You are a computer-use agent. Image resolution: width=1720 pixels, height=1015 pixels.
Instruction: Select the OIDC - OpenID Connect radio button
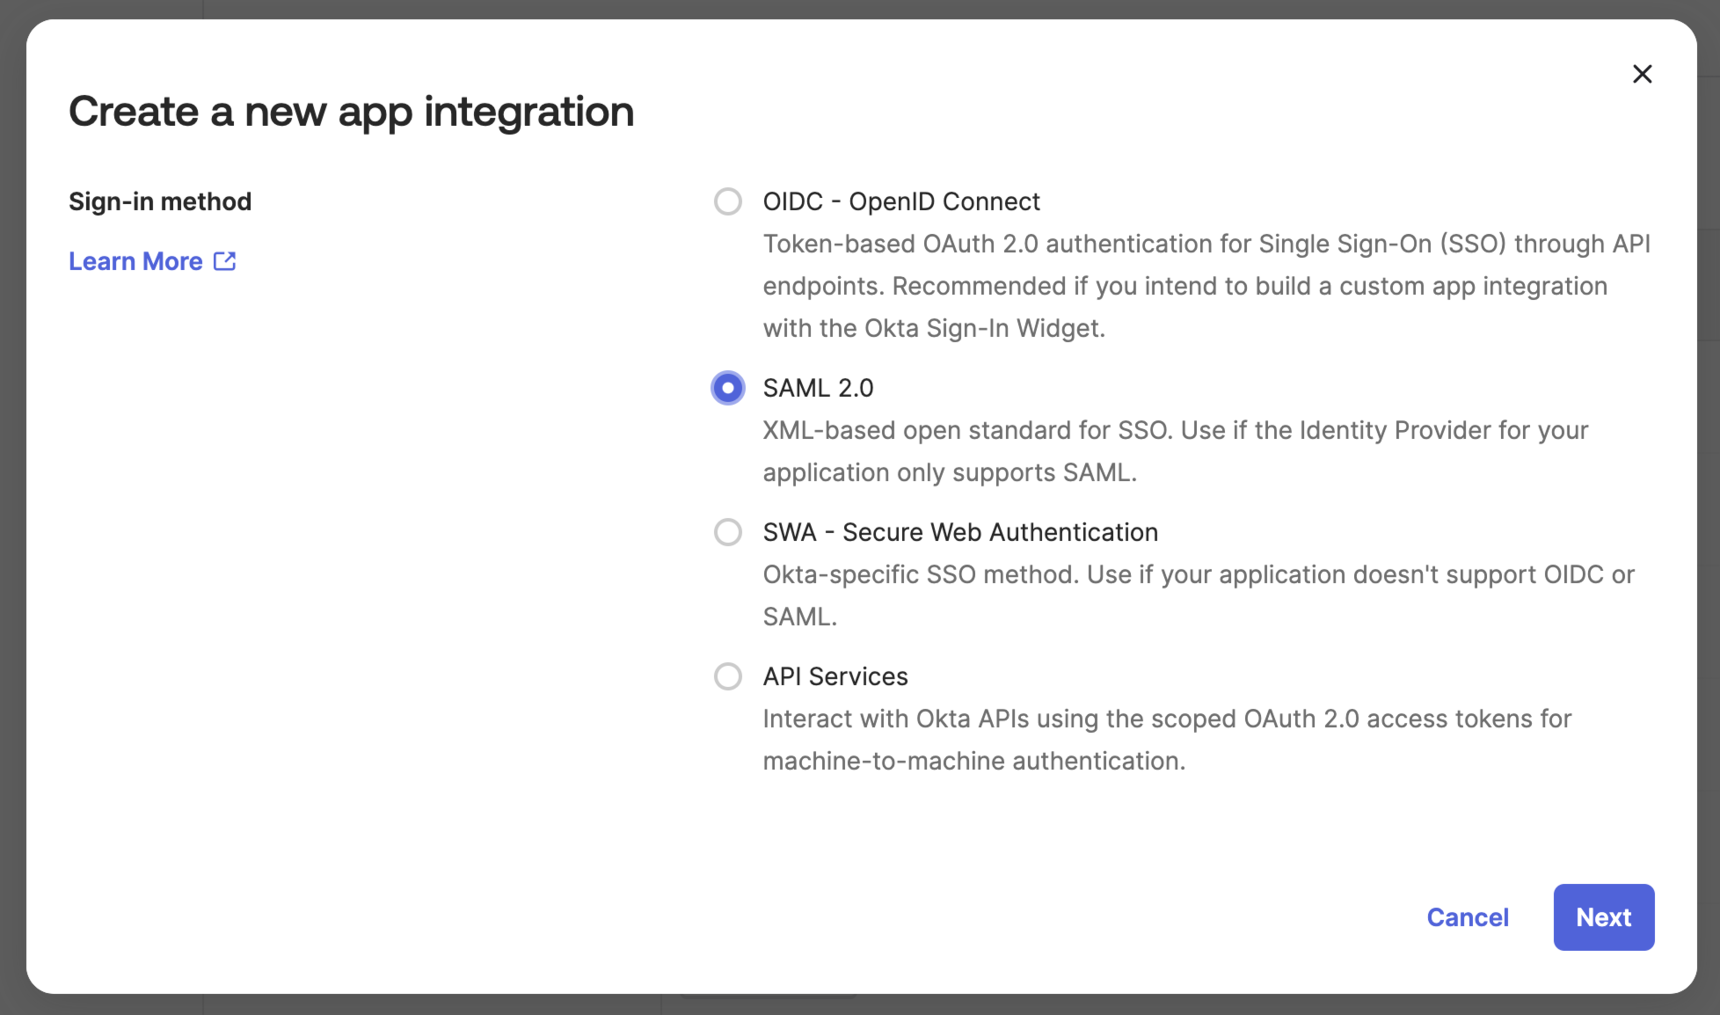728,201
